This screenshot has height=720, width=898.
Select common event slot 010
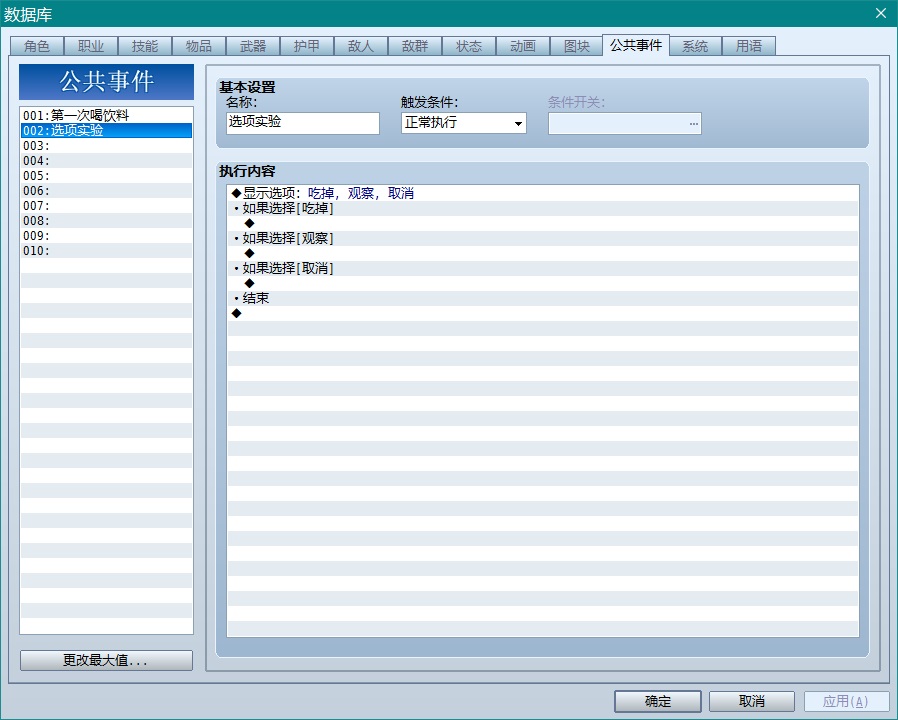pyautogui.click(x=107, y=250)
